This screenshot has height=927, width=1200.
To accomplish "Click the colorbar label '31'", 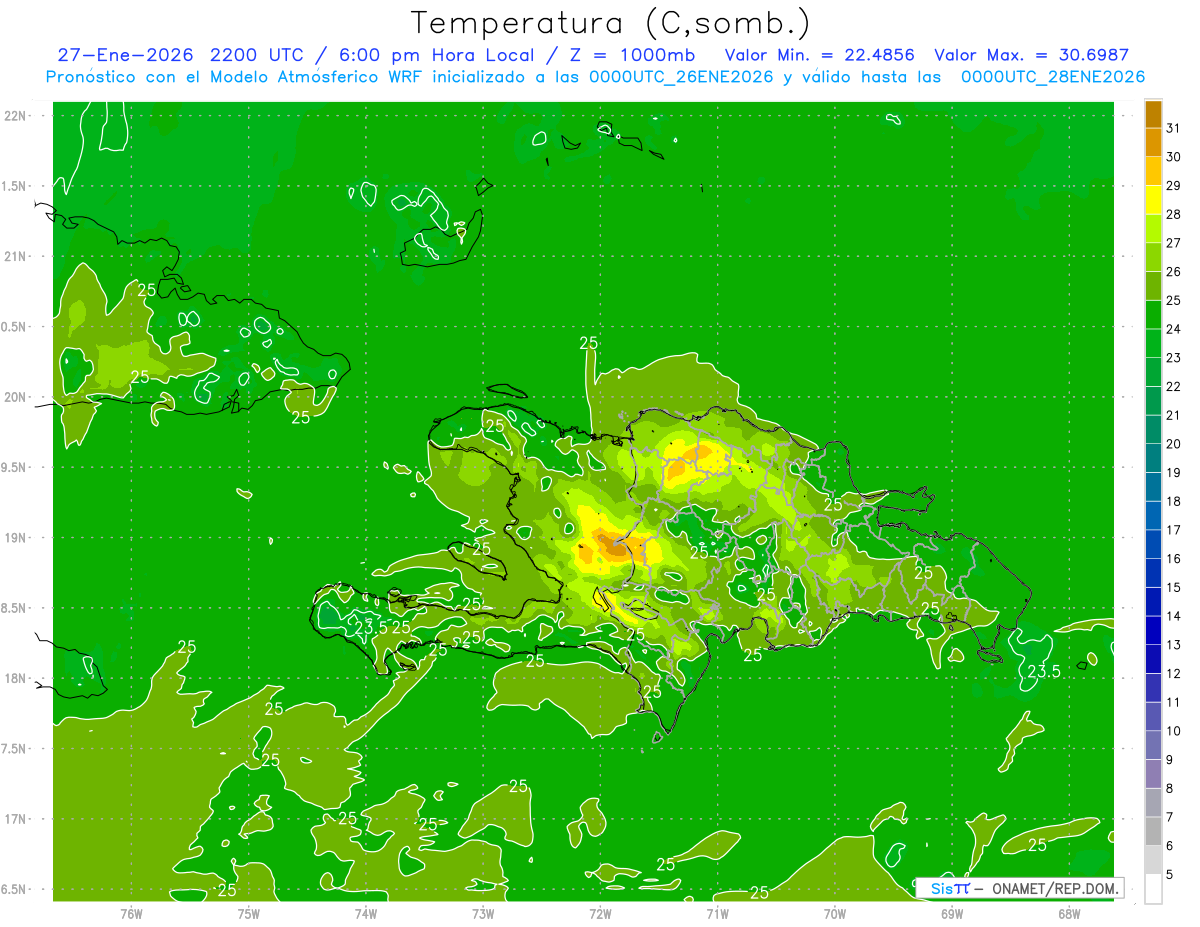I will pos(1174,128).
